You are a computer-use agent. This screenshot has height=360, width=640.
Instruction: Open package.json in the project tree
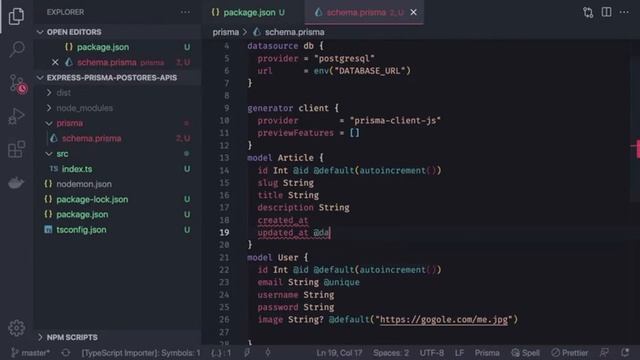[x=82, y=214]
